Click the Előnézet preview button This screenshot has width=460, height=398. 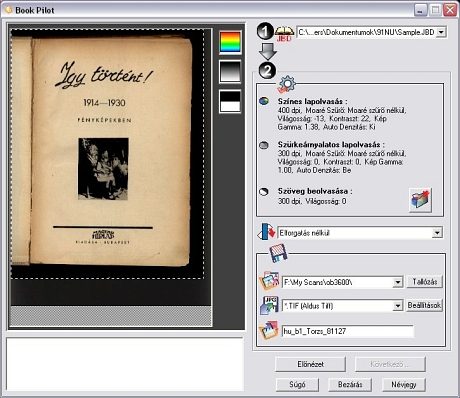pyautogui.click(x=310, y=364)
